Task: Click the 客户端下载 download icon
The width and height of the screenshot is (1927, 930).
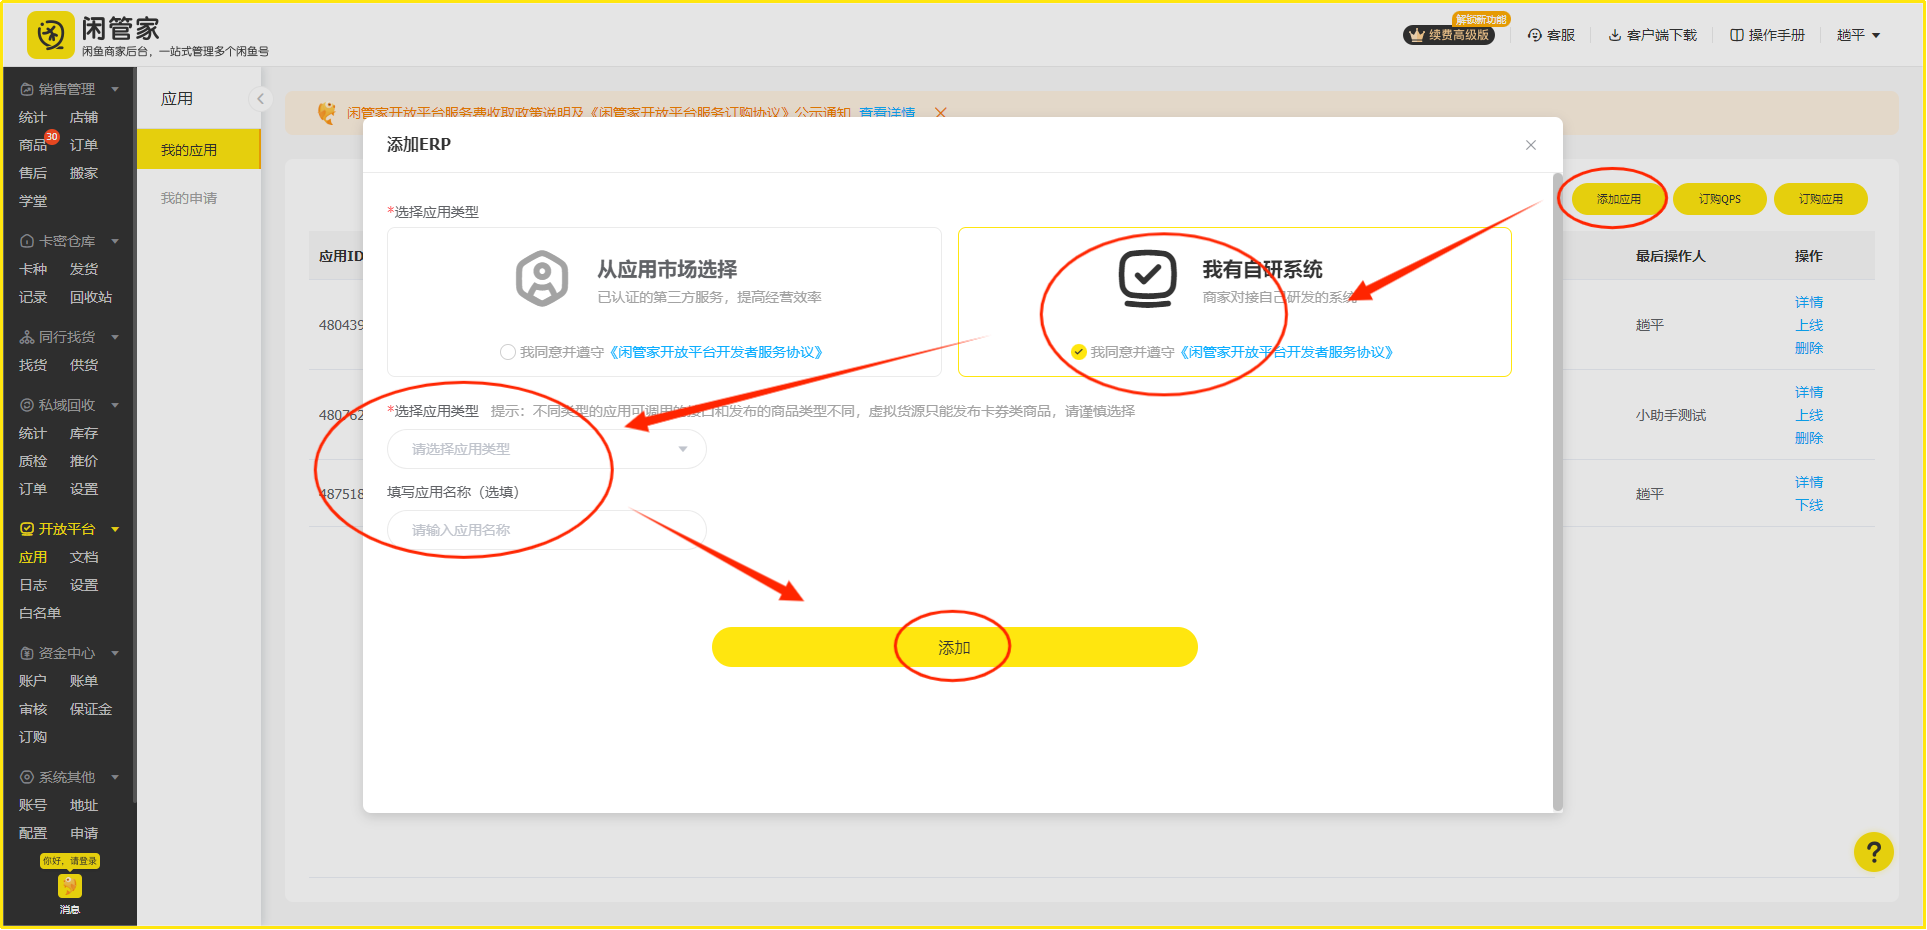Action: [x=1614, y=35]
